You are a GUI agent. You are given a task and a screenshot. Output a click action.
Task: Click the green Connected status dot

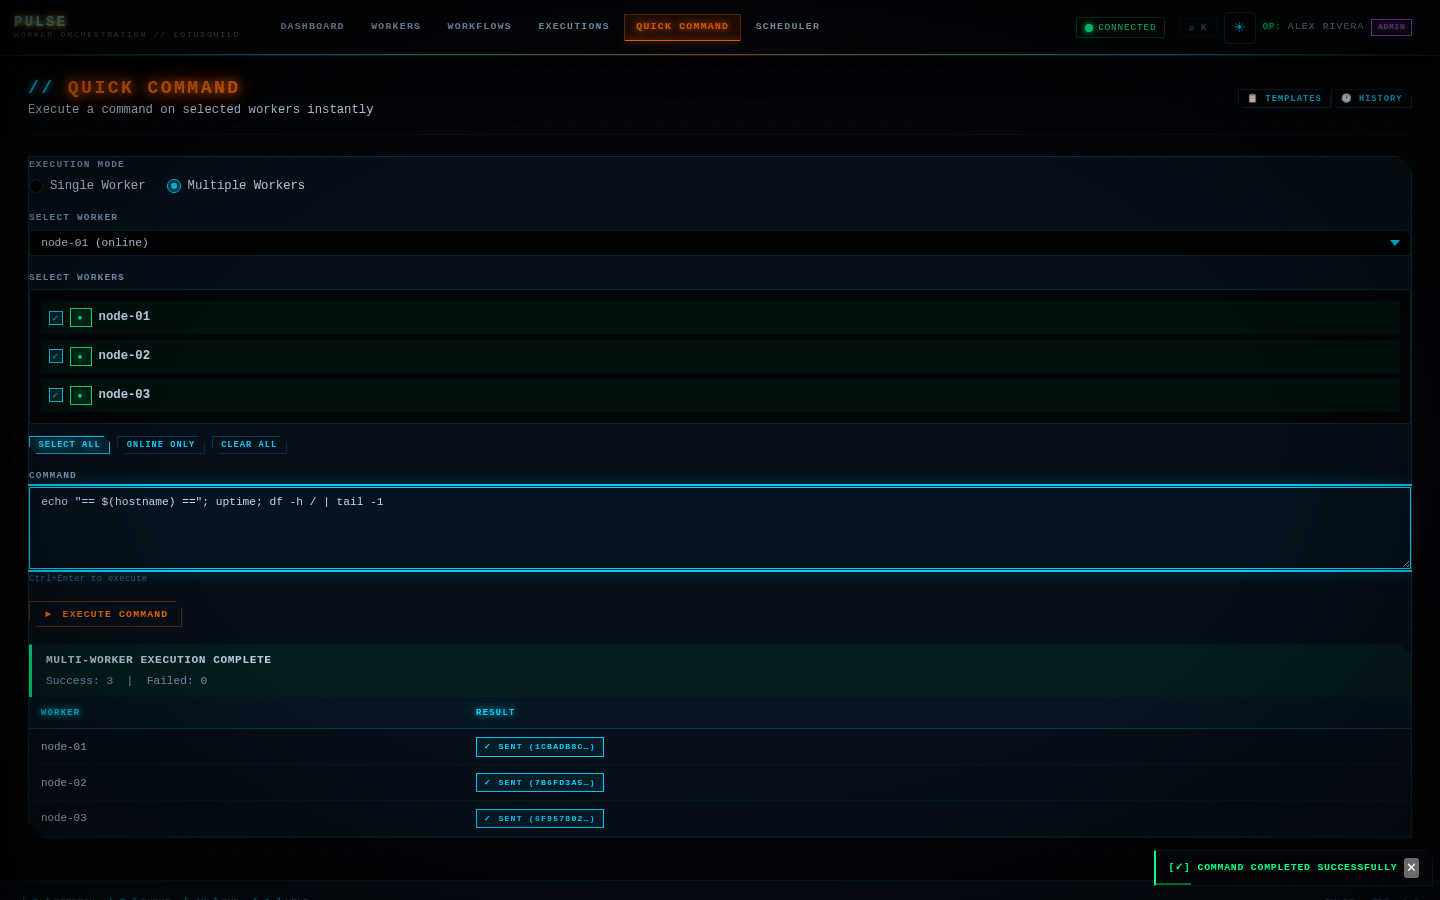click(x=1089, y=28)
